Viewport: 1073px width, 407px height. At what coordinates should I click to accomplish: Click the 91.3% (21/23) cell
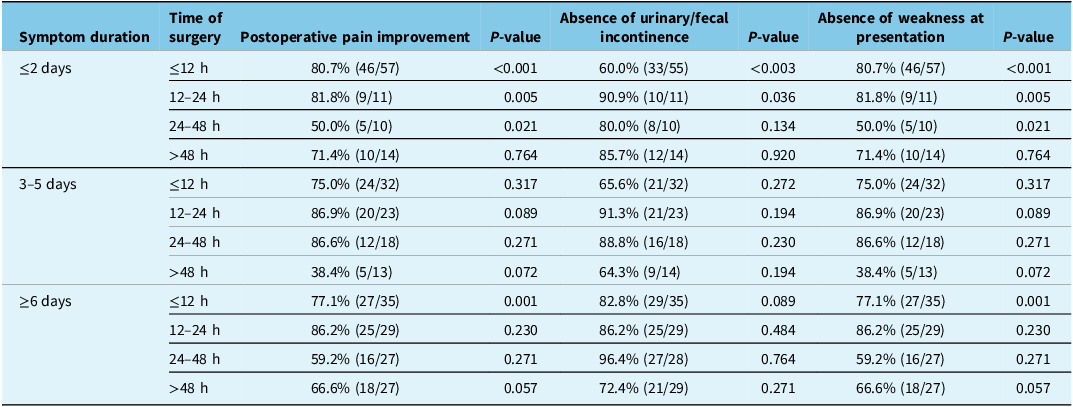coord(643,213)
